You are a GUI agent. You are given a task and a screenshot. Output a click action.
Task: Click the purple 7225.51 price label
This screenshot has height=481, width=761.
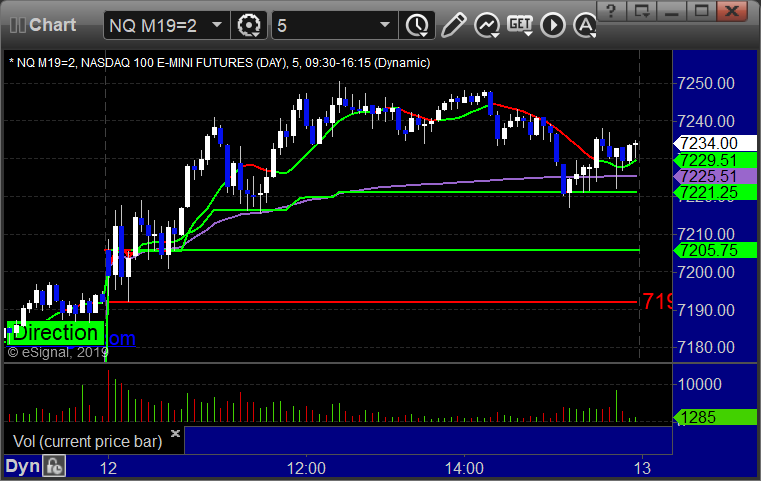coord(714,176)
